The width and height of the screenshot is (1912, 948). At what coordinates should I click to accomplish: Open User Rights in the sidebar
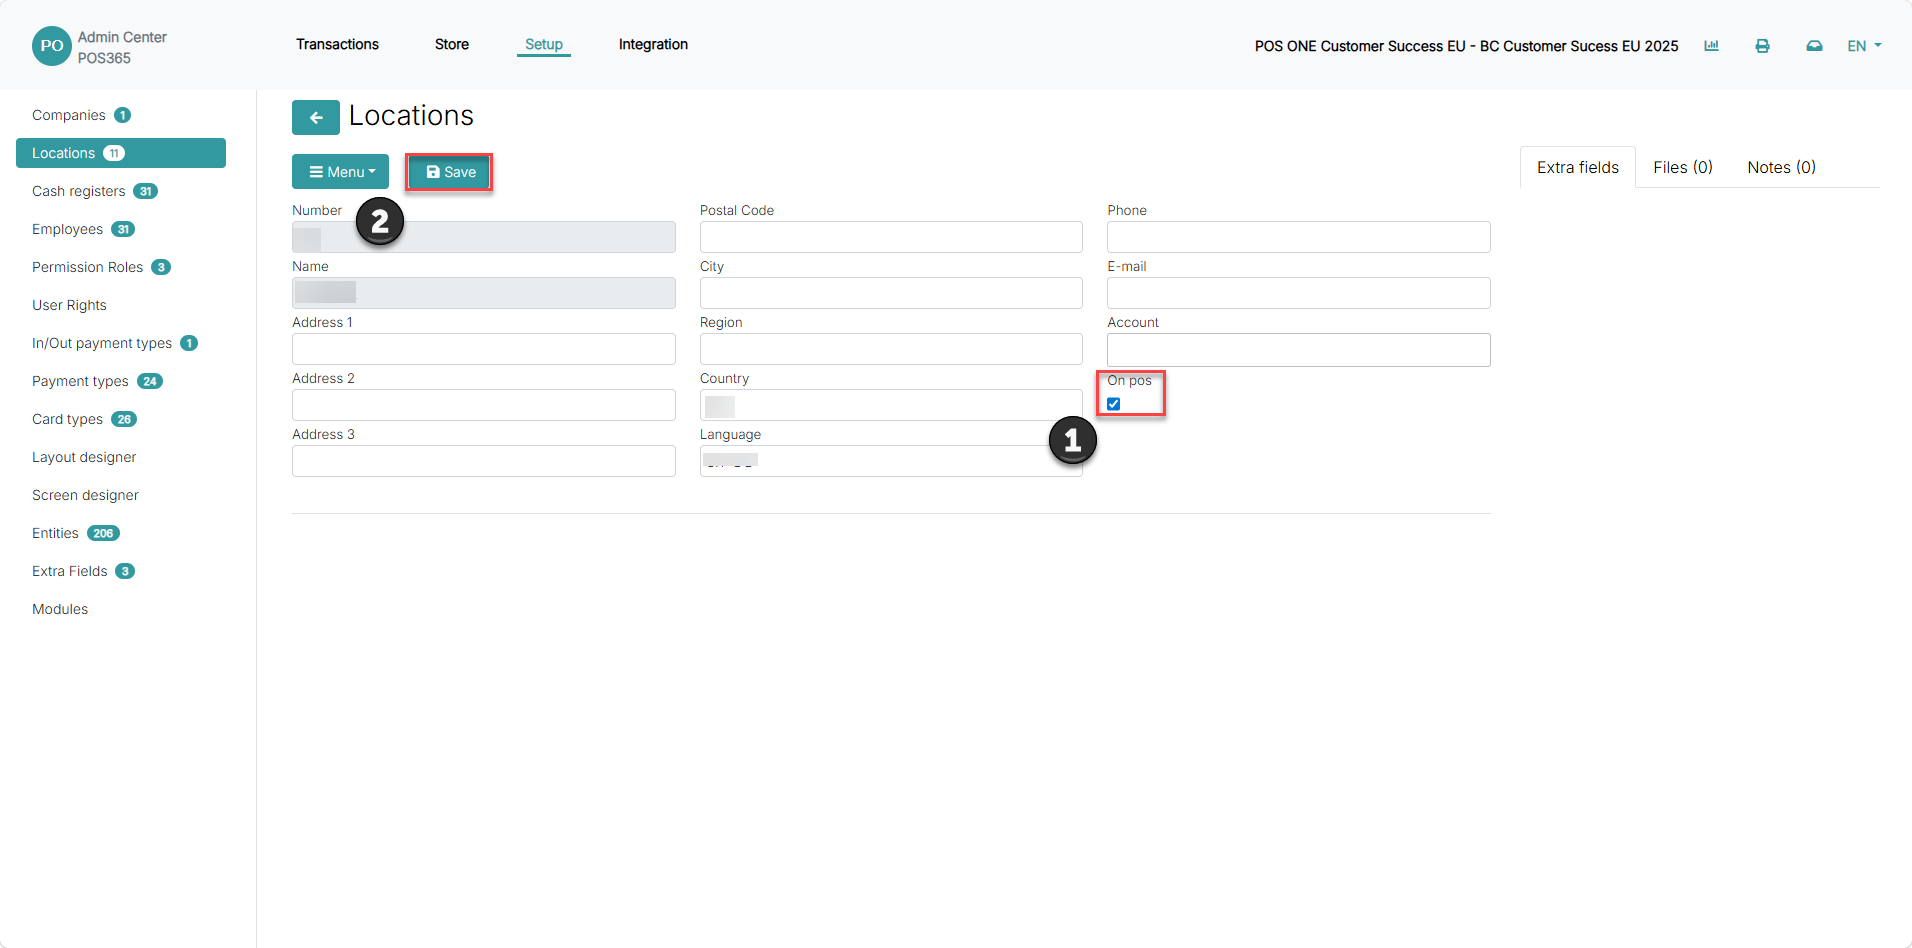click(x=69, y=305)
